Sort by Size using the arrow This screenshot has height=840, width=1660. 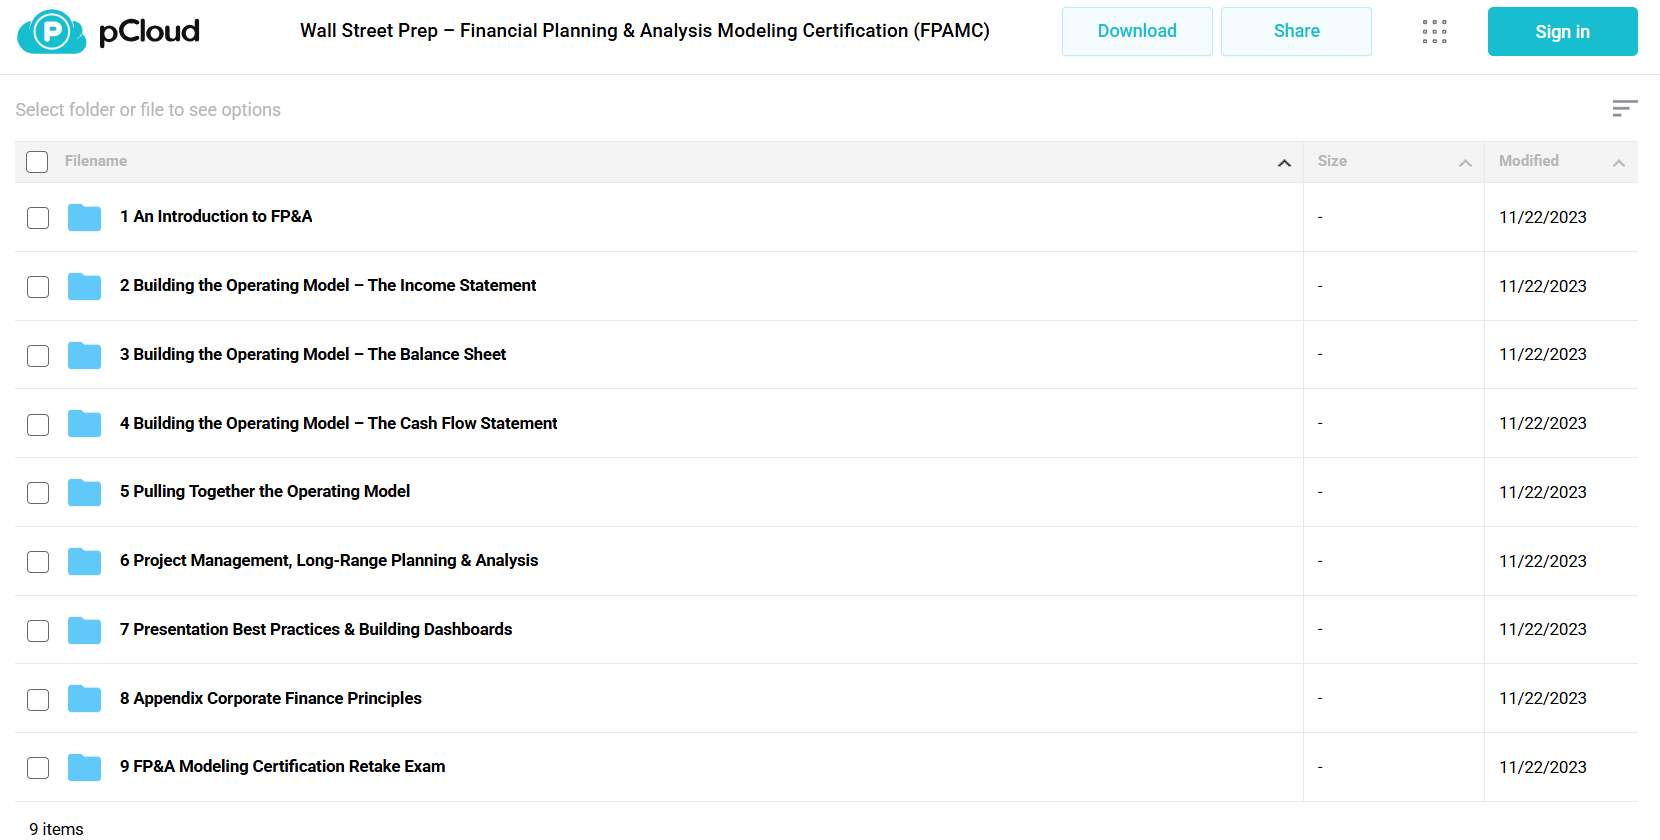(1465, 163)
